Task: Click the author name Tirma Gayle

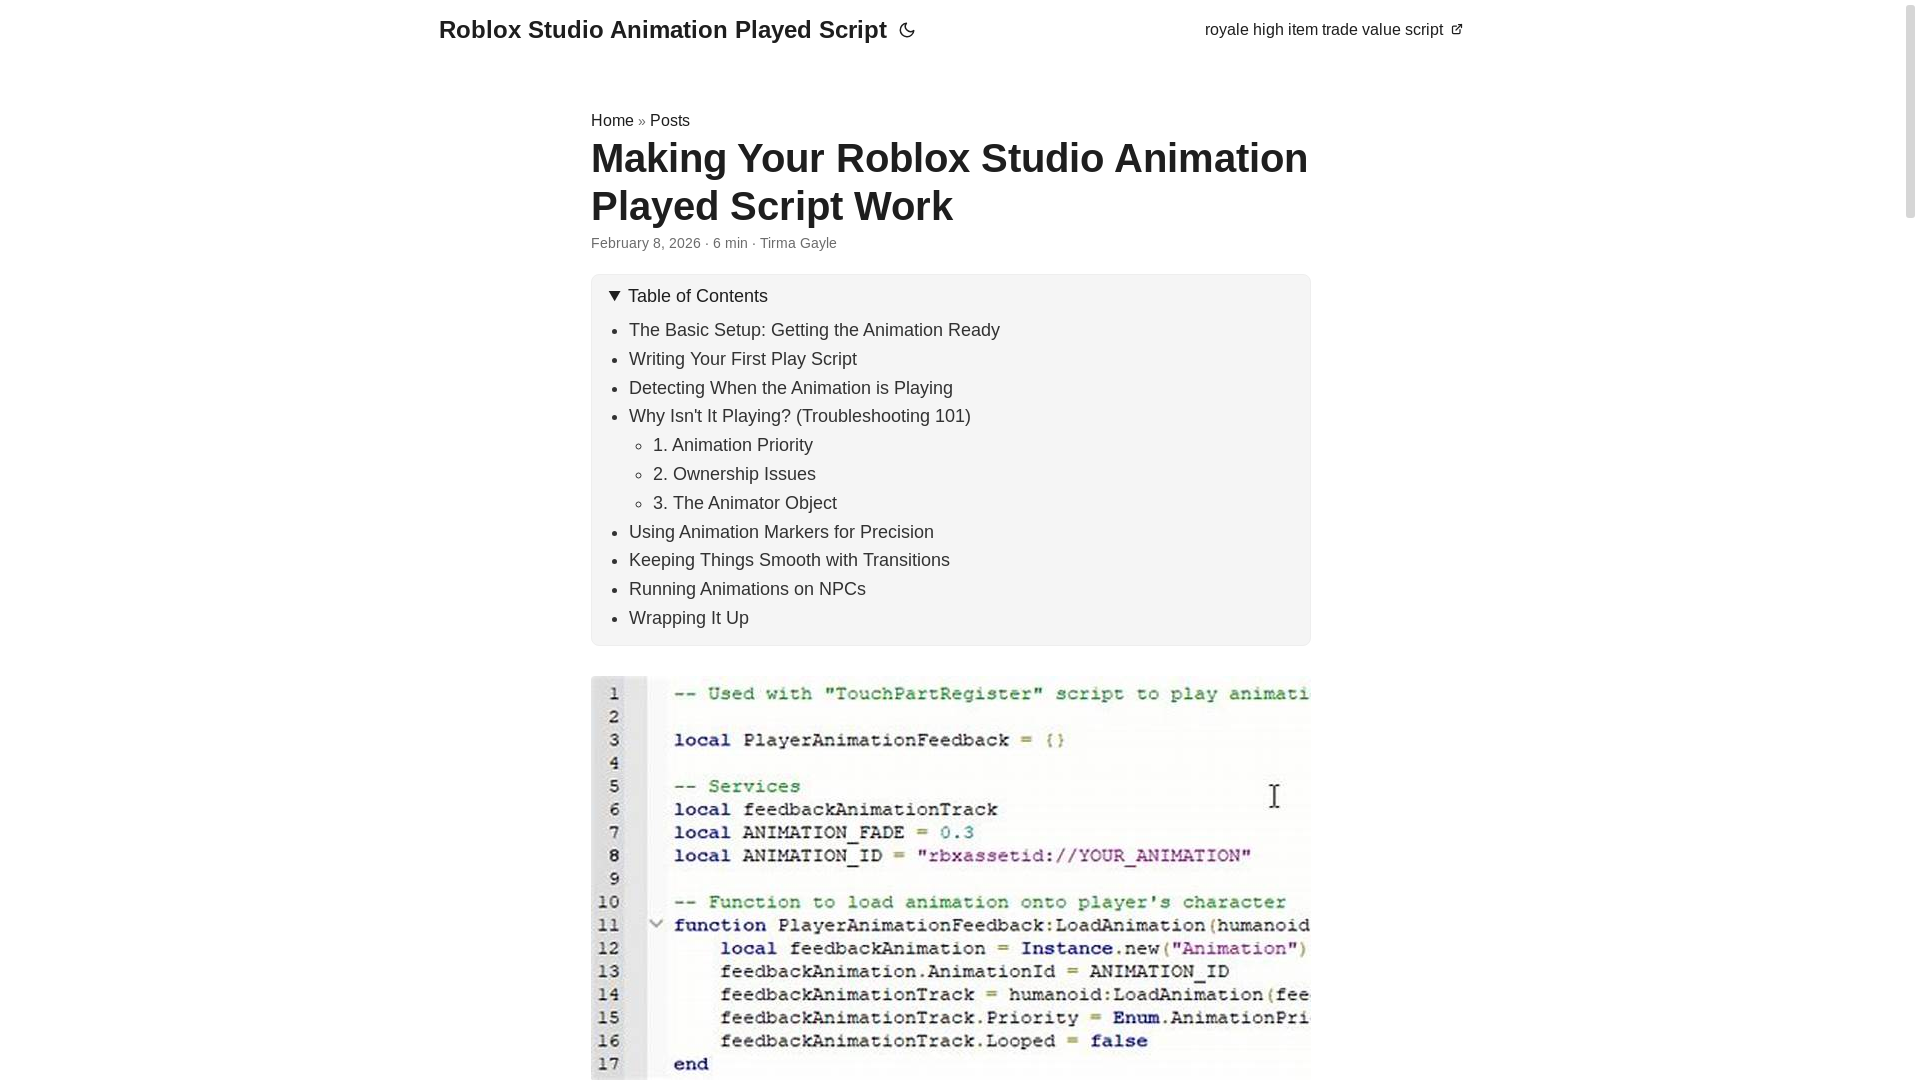Action: (x=798, y=243)
